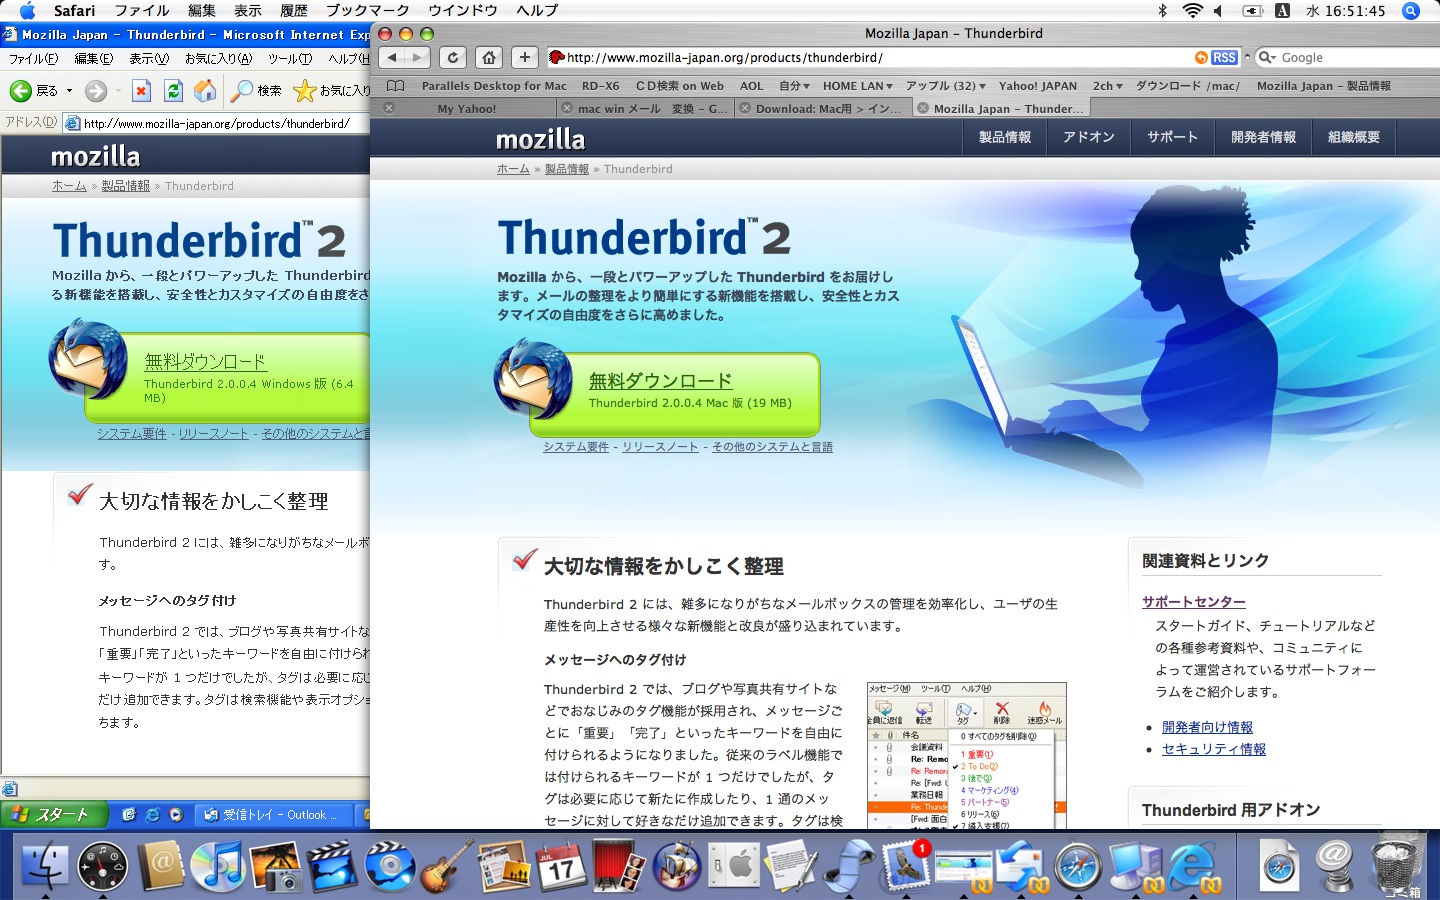Click the 受信トレイ - Outlook taskbar button
The image size is (1440, 900).
[274, 815]
